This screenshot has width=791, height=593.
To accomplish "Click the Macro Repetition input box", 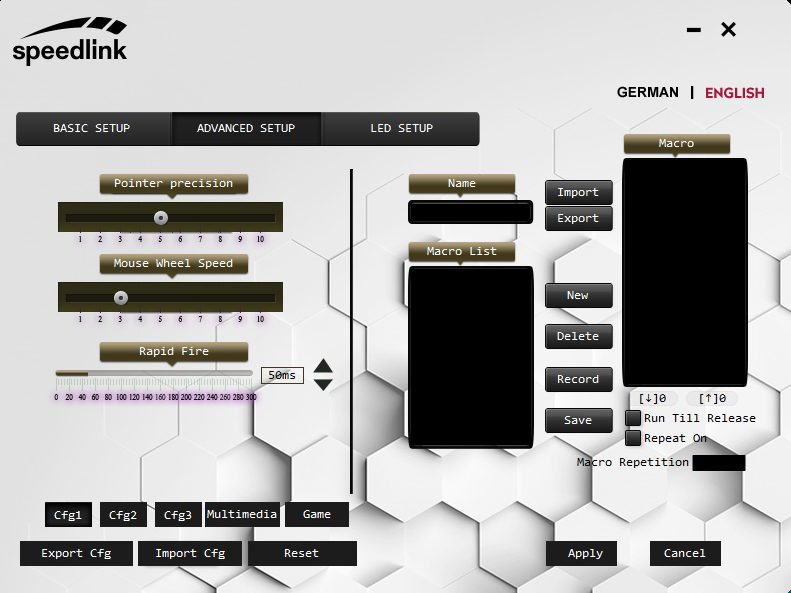I will (x=718, y=463).
